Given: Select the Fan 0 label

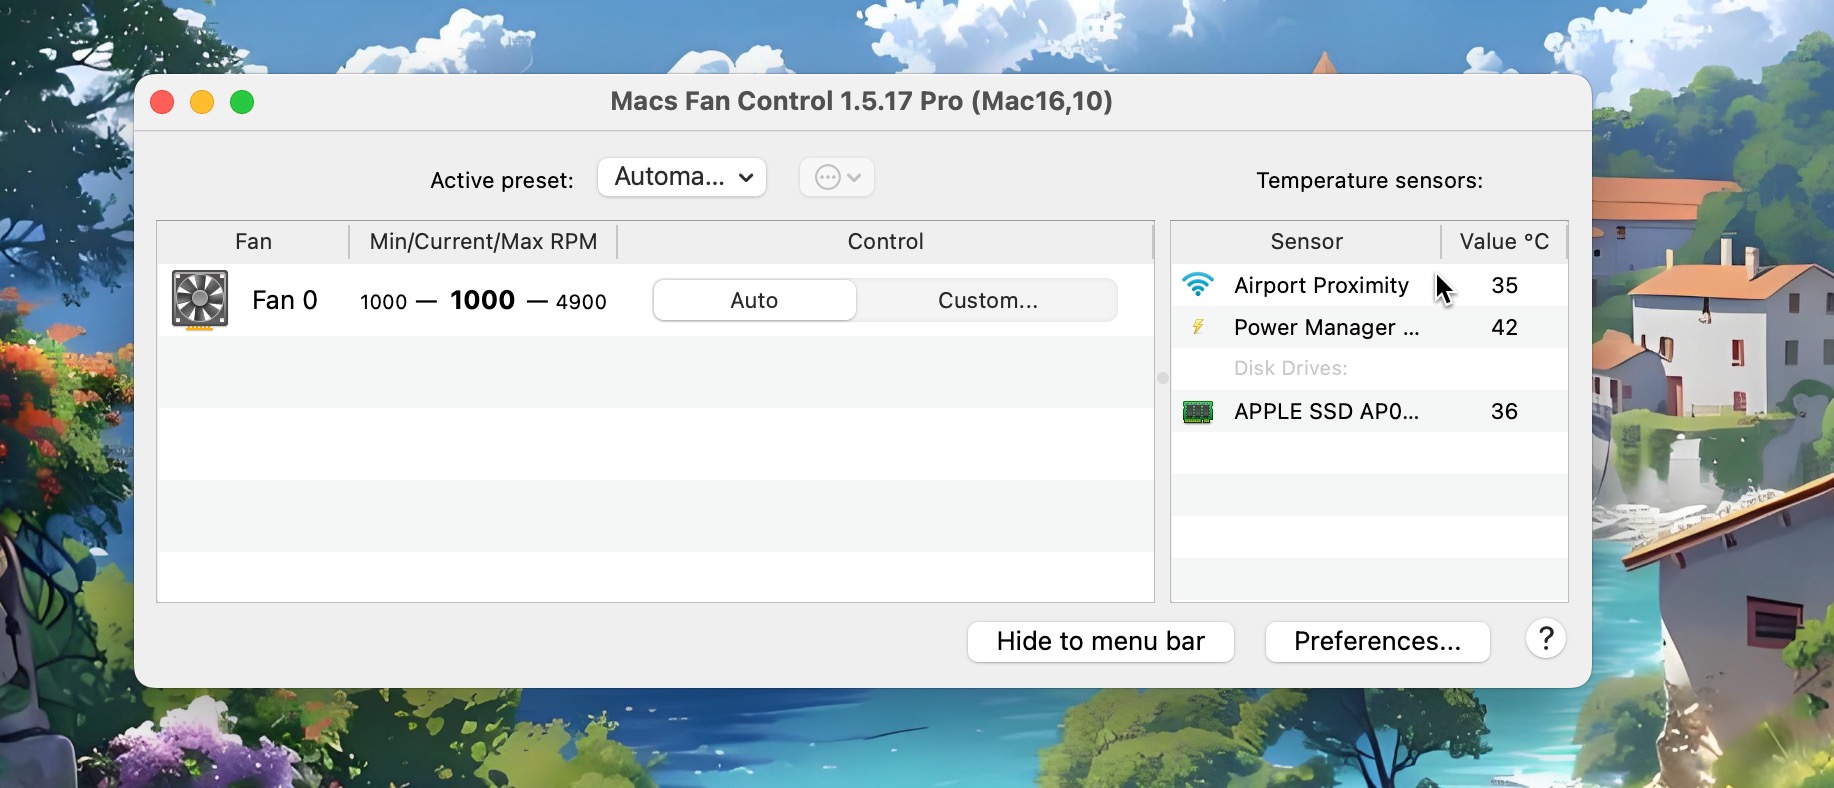Looking at the screenshot, I should pyautogui.click(x=284, y=300).
